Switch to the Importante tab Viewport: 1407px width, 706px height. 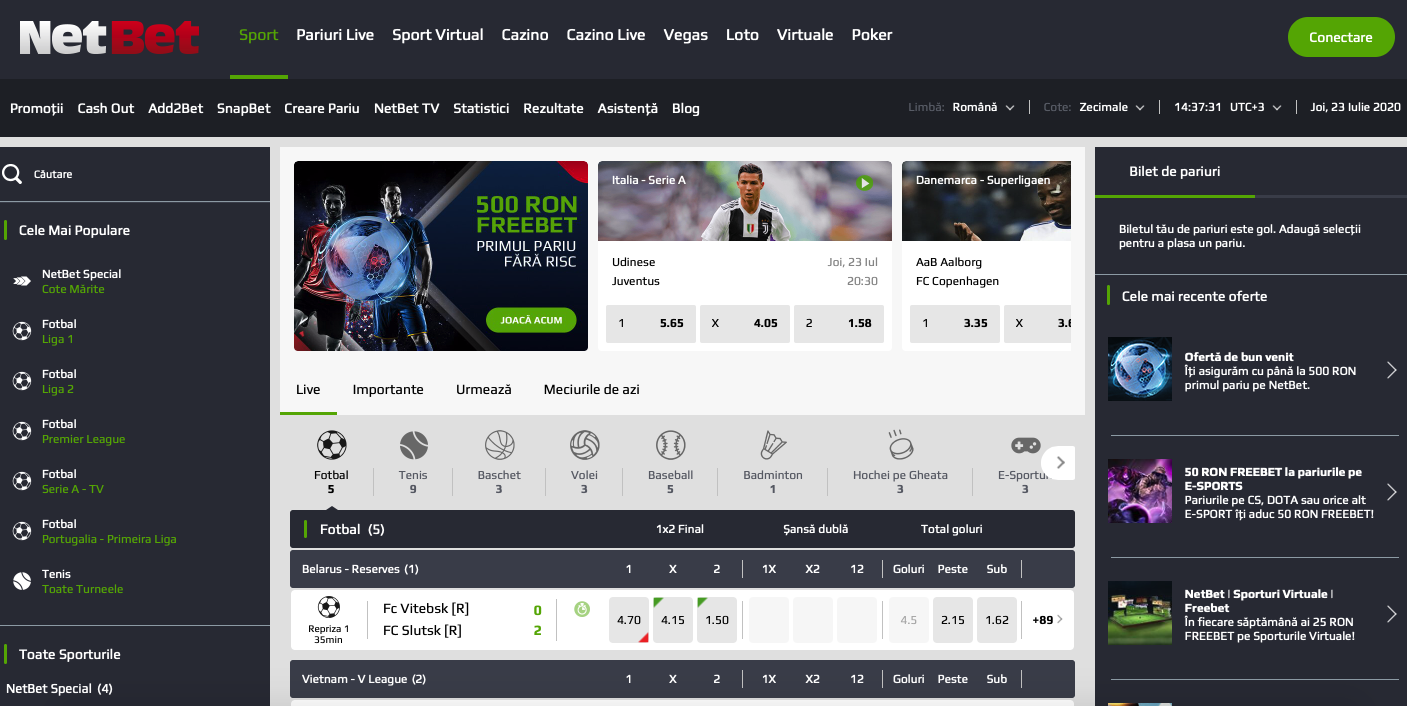[388, 389]
